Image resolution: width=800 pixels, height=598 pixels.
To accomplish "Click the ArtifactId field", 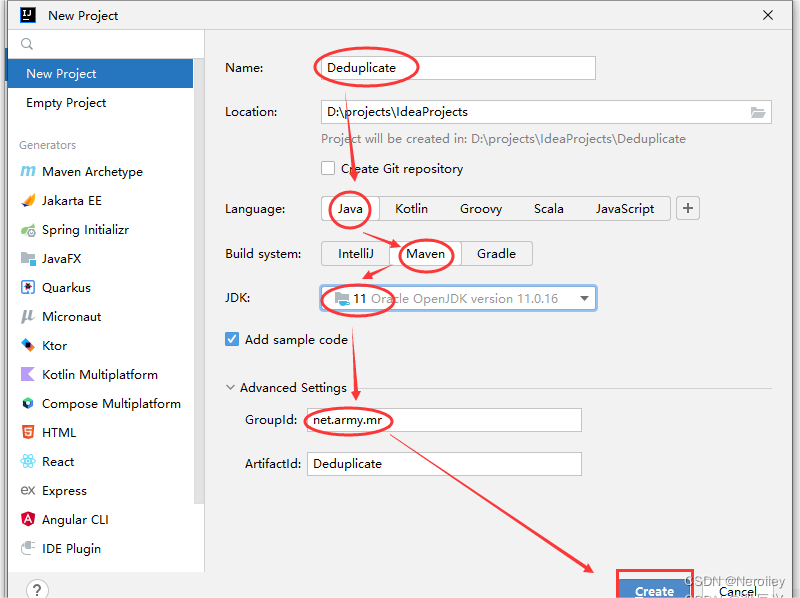I will point(444,464).
